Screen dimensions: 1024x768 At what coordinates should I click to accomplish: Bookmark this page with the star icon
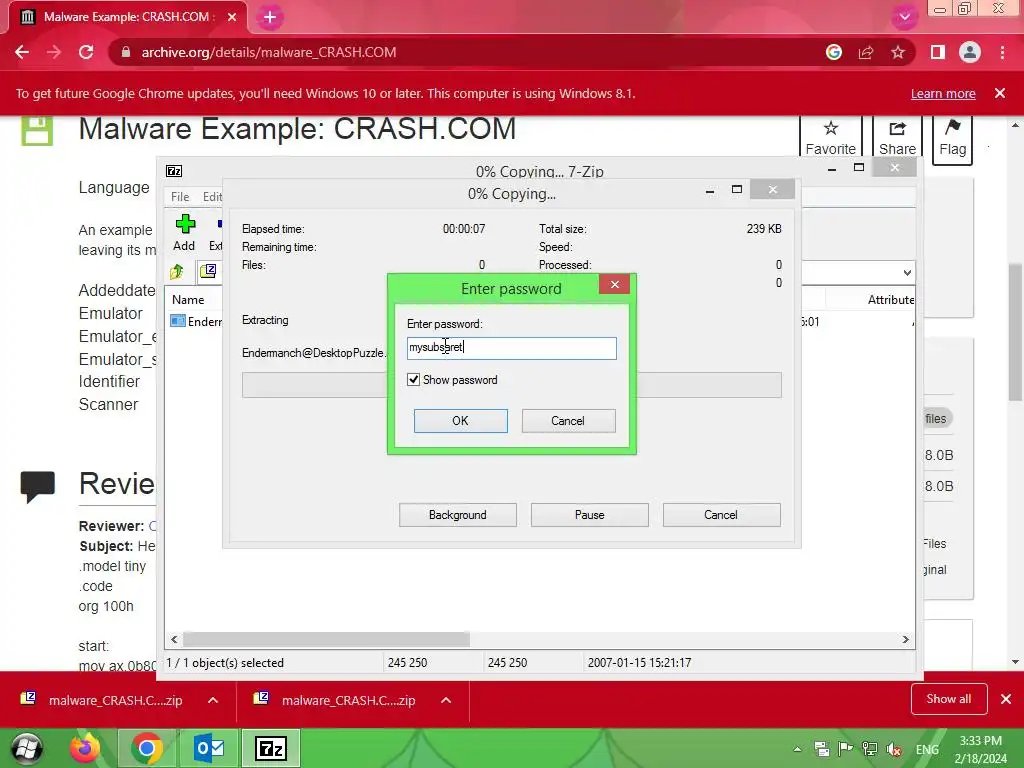[x=898, y=52]
